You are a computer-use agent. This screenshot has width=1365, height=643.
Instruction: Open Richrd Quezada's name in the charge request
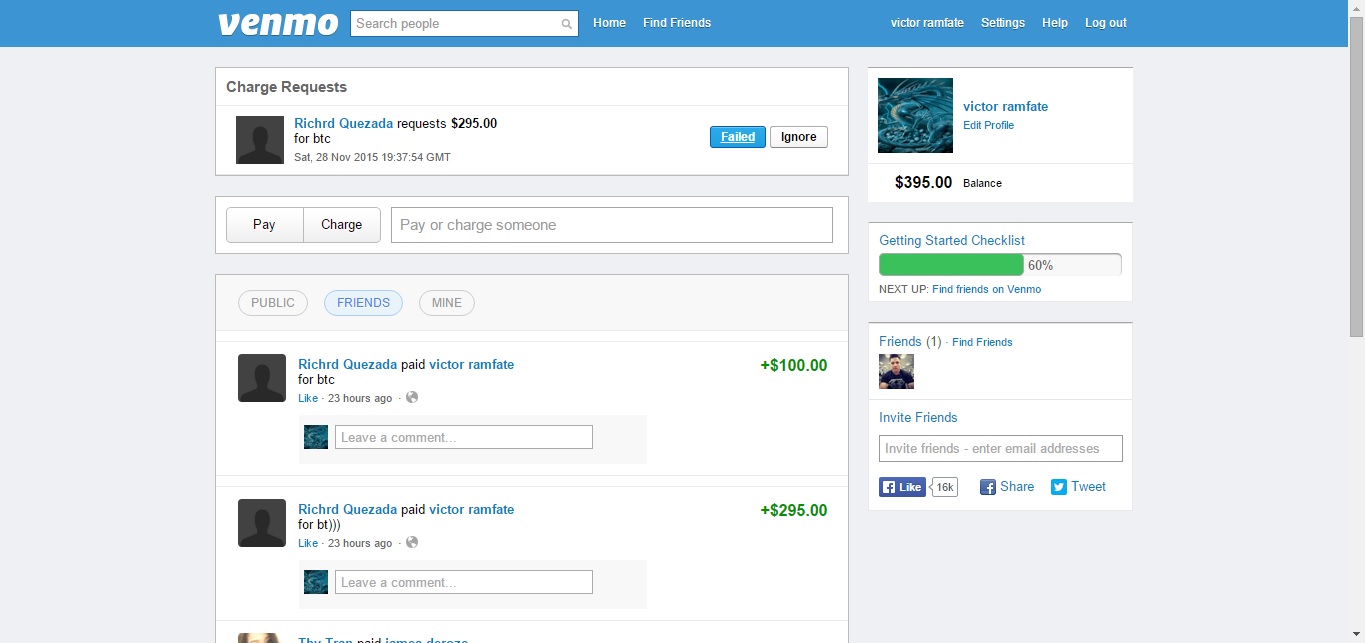point(344,123)
